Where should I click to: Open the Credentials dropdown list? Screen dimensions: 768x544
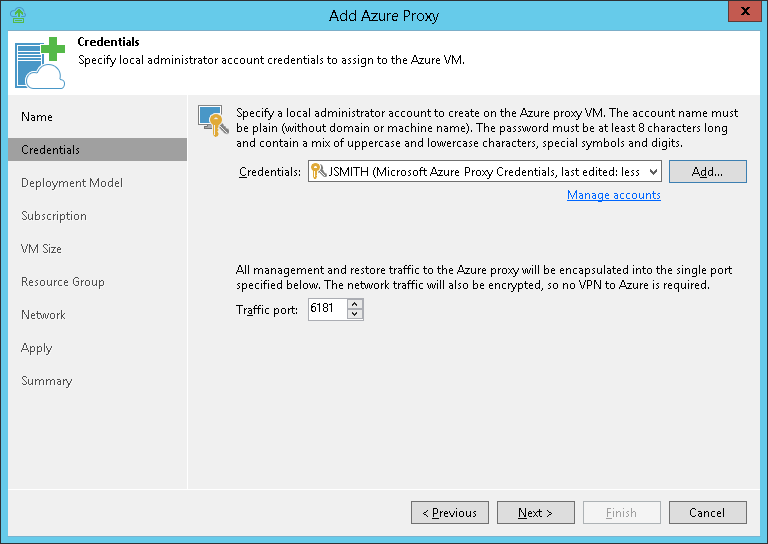pyautogui.click(x=653, y=172)
